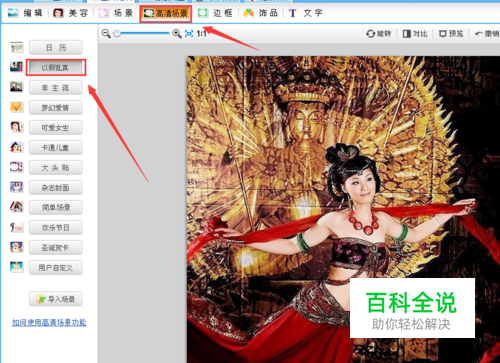Switch to the 饰品 tab
Viewport: 500px width, 363px height.
(260, 13)
